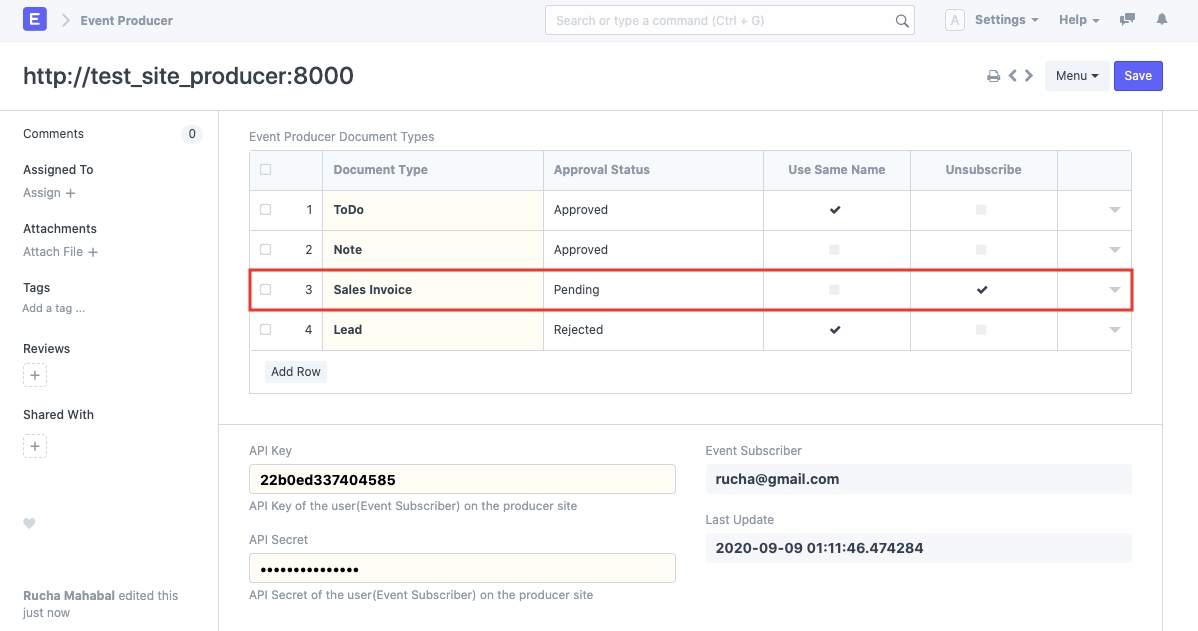Toggle Unsubscribe for Sales Invoice row

coord(982,290)
